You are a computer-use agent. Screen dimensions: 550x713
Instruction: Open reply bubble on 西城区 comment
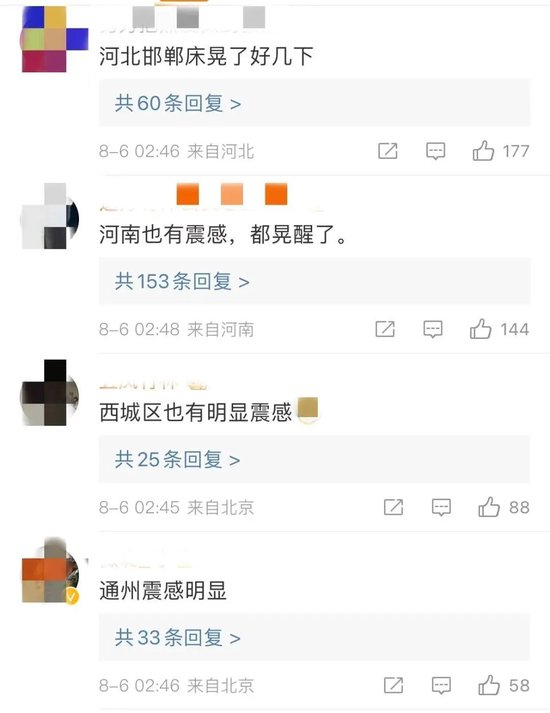click(441, 507)
